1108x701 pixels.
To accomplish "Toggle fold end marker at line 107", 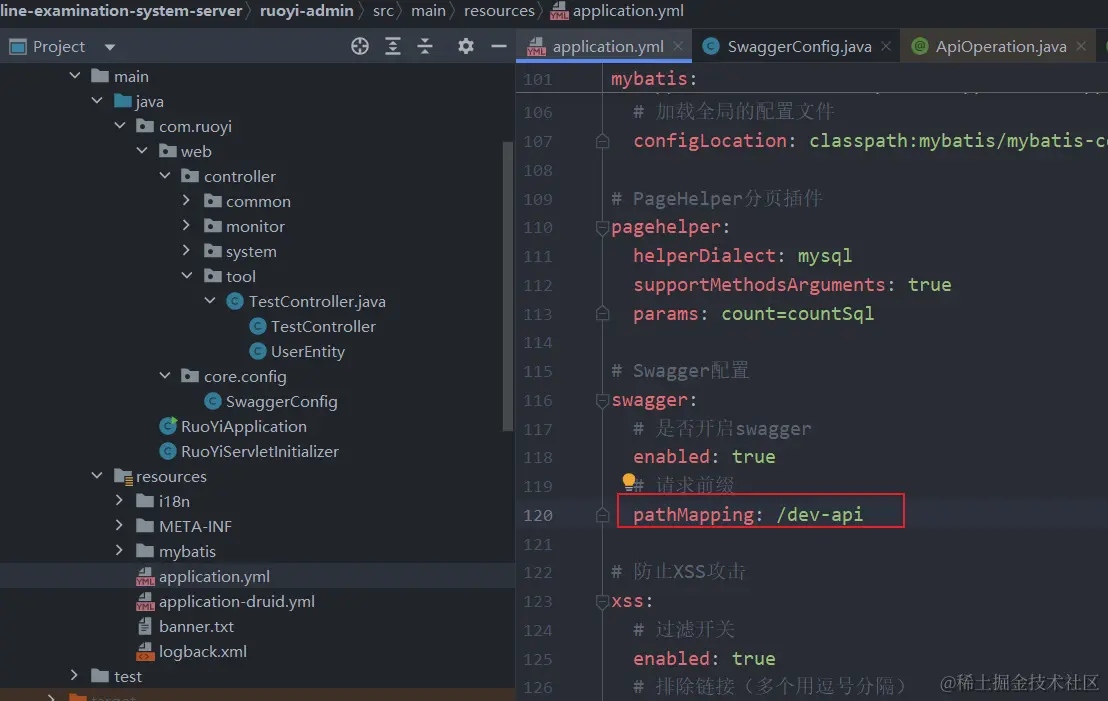I will point(603,141).
